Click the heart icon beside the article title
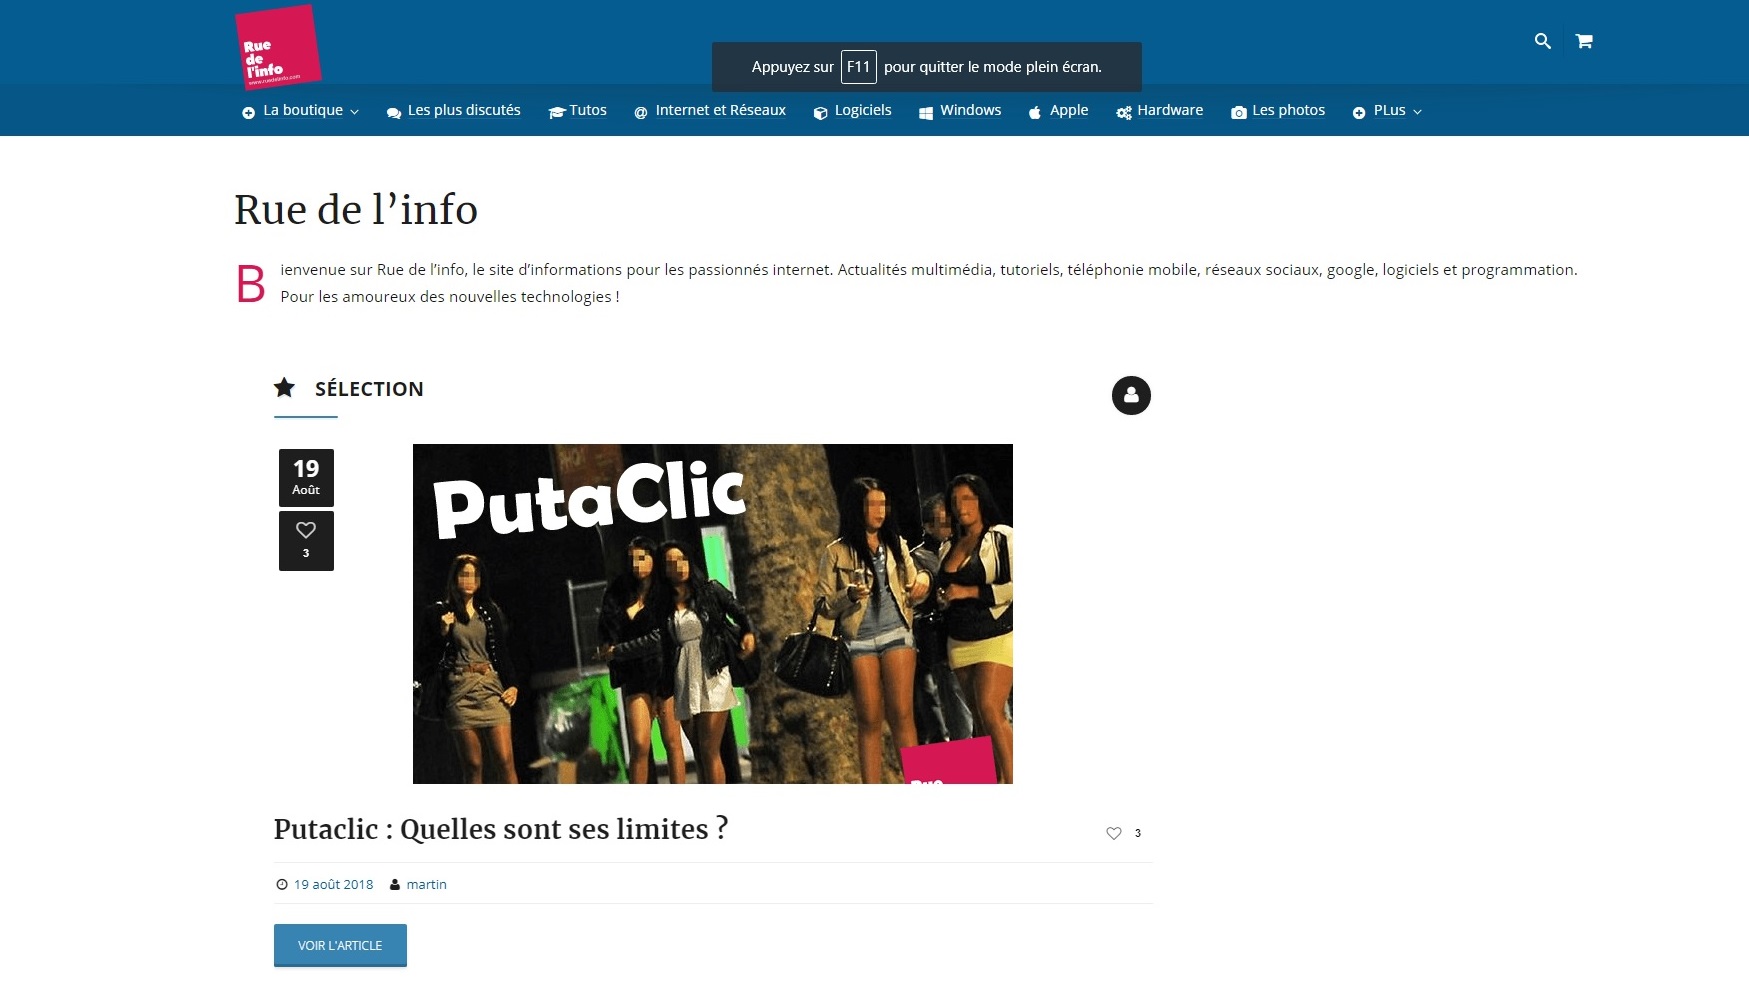 coord(1114,833)
